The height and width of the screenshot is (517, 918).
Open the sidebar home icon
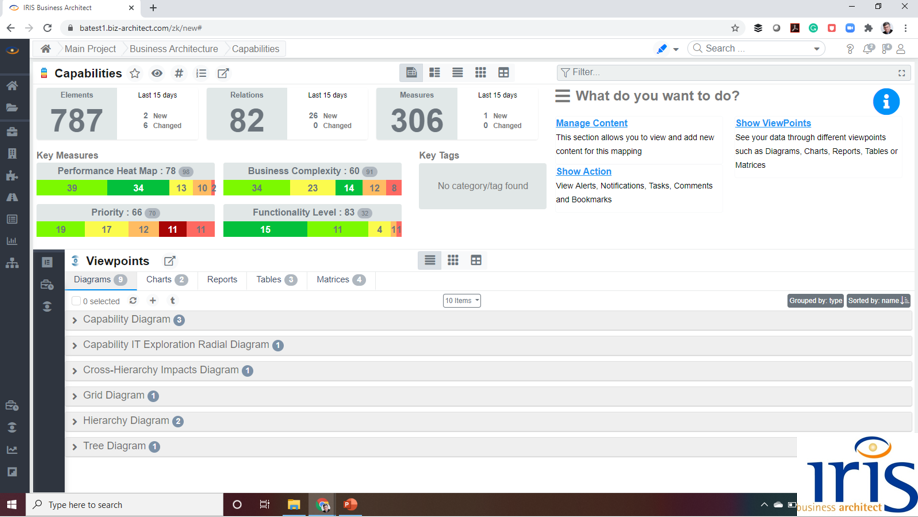click(x=12, y=85)
